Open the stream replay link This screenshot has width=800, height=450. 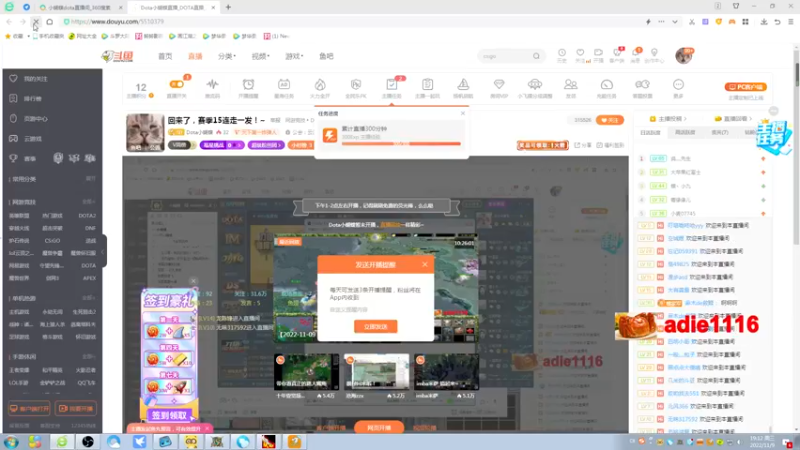coord(732,118)
